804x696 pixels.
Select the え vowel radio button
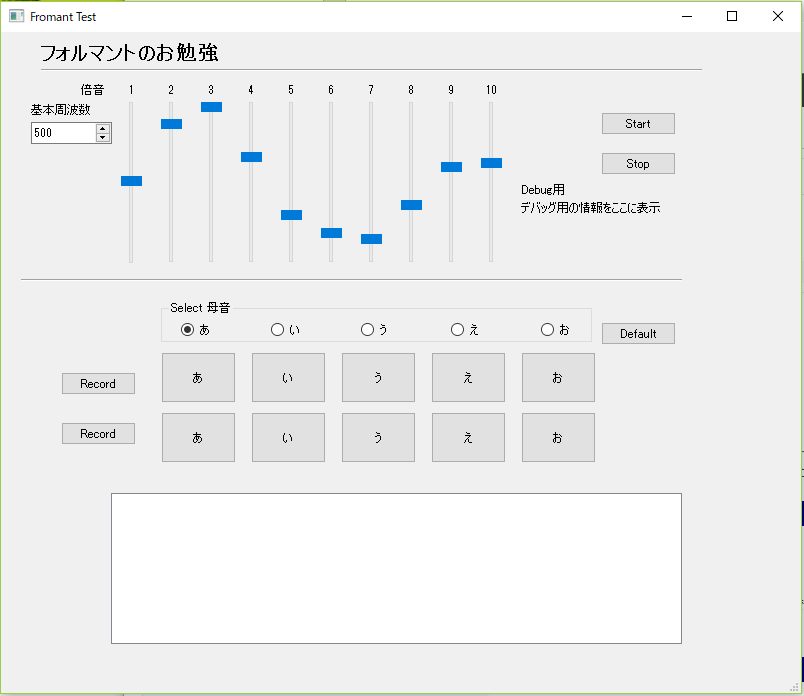(457, 329)
